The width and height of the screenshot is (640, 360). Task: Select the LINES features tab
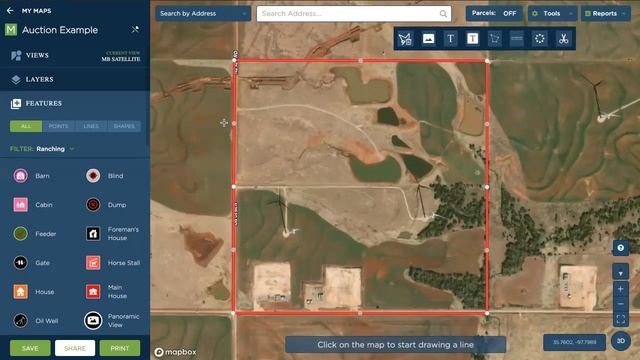click(91, 126)
